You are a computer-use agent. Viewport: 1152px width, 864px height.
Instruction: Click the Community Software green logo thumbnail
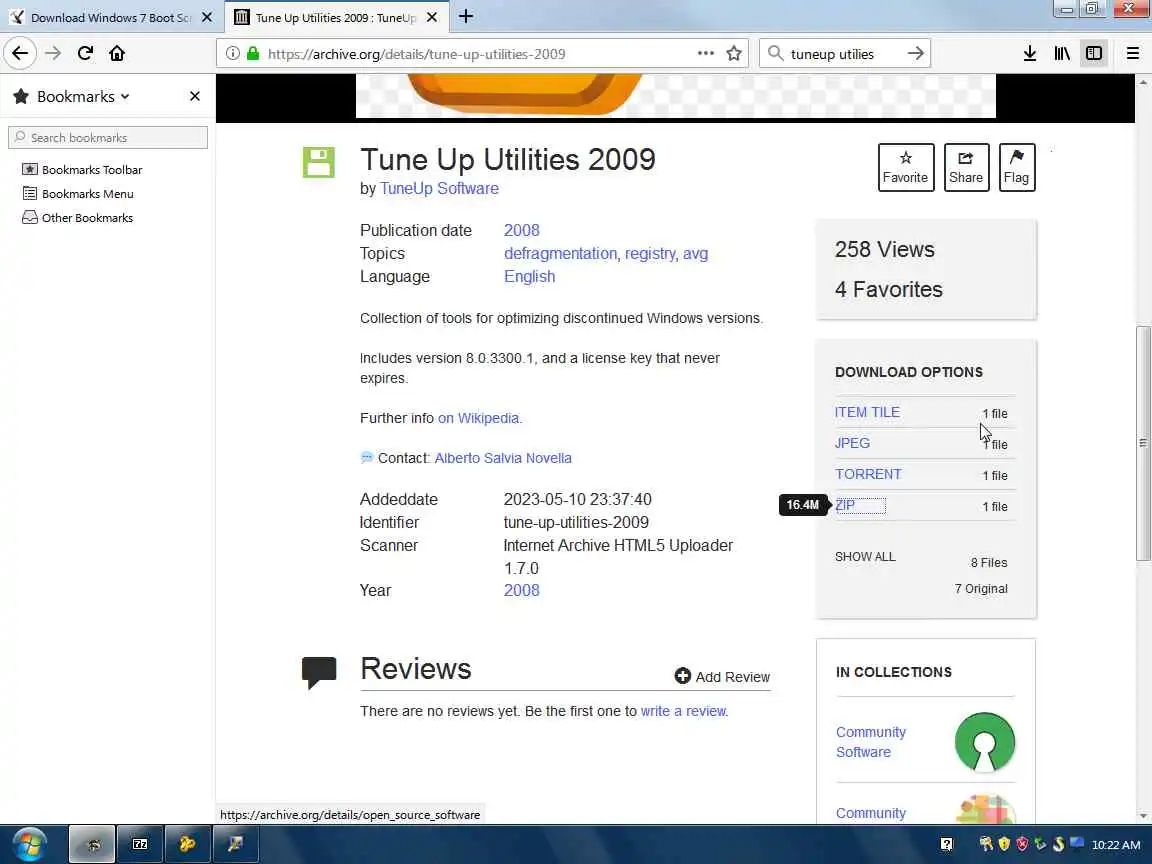(984, 742)
